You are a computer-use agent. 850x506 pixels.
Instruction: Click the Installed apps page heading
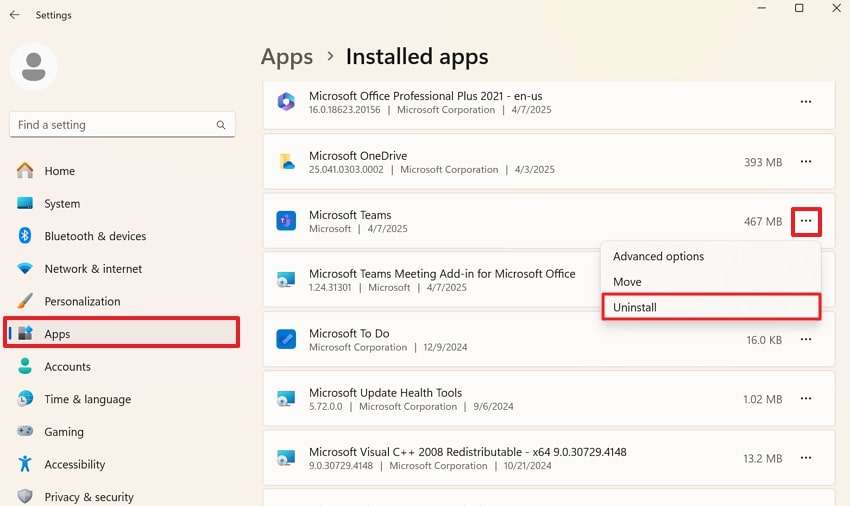point(417,56)
